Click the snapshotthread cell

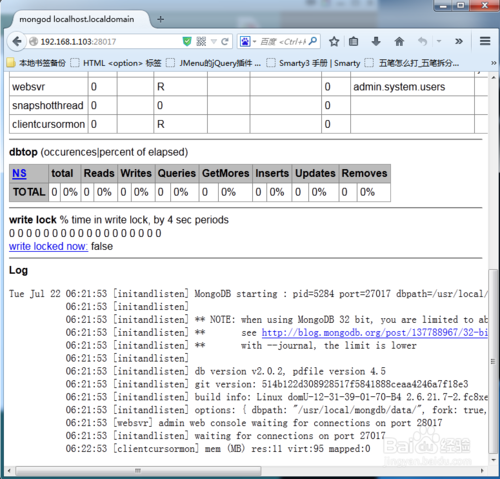pyautogui.click(x=49, y=106)
